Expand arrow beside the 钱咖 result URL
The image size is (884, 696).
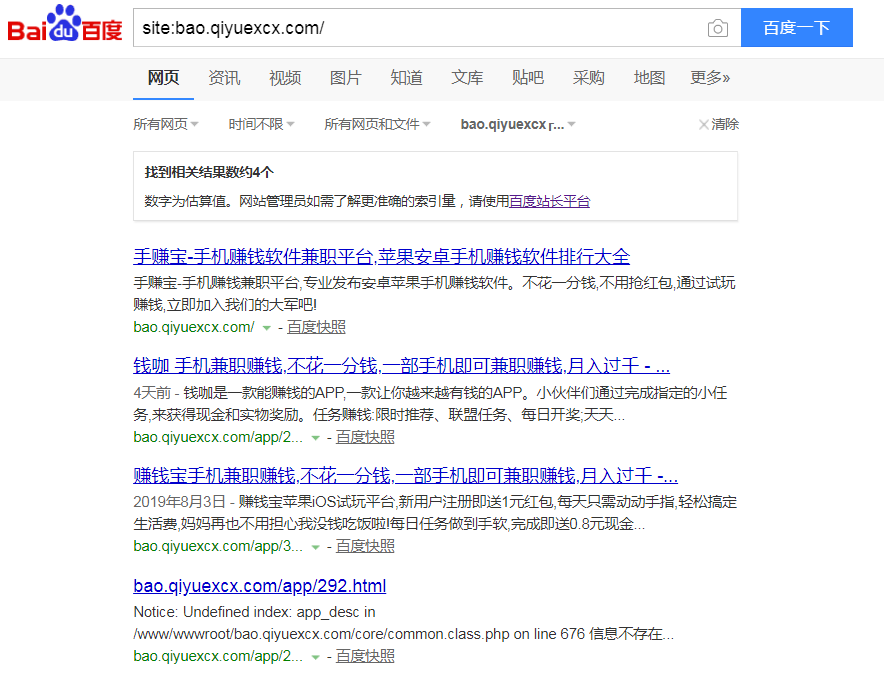tap(316, 438)
